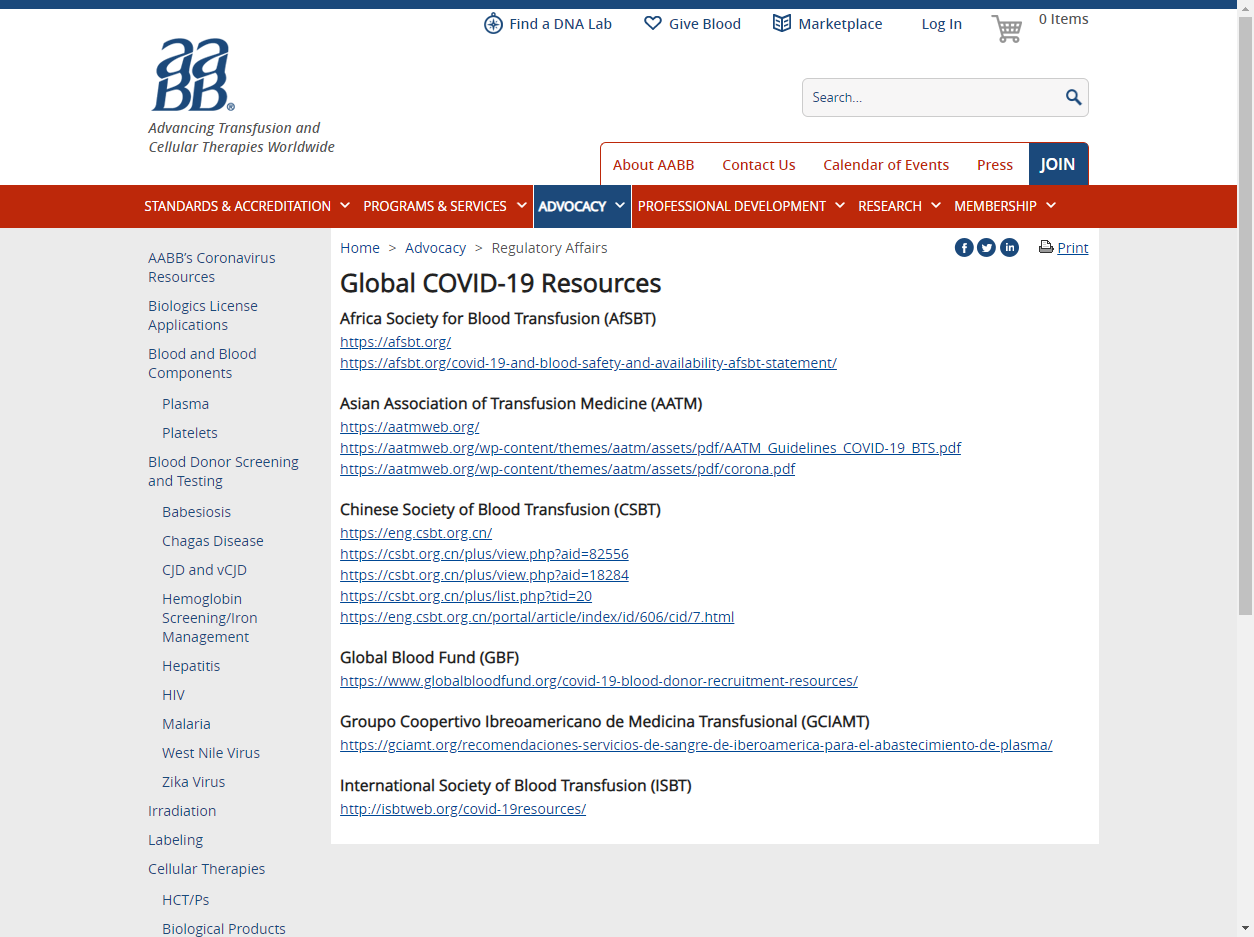Open Blood Donor Screening and Testing
The width and height of the screenshot is (1254, 937).
tap(223, 471)
